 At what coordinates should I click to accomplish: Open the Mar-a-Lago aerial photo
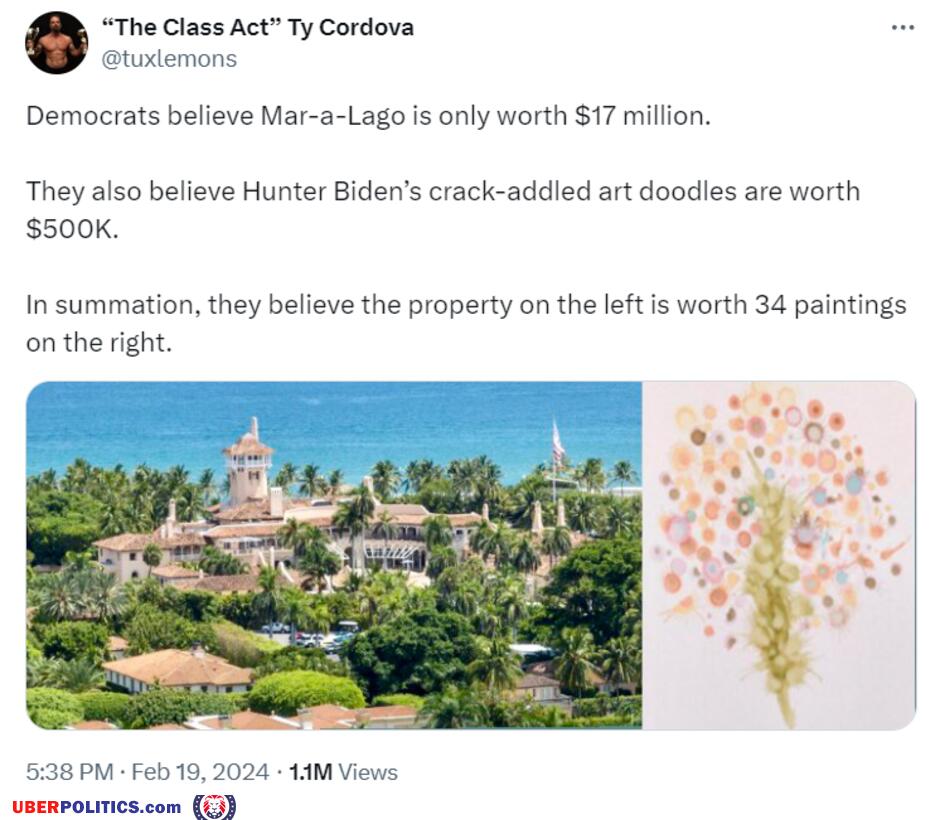coord(334,555)
